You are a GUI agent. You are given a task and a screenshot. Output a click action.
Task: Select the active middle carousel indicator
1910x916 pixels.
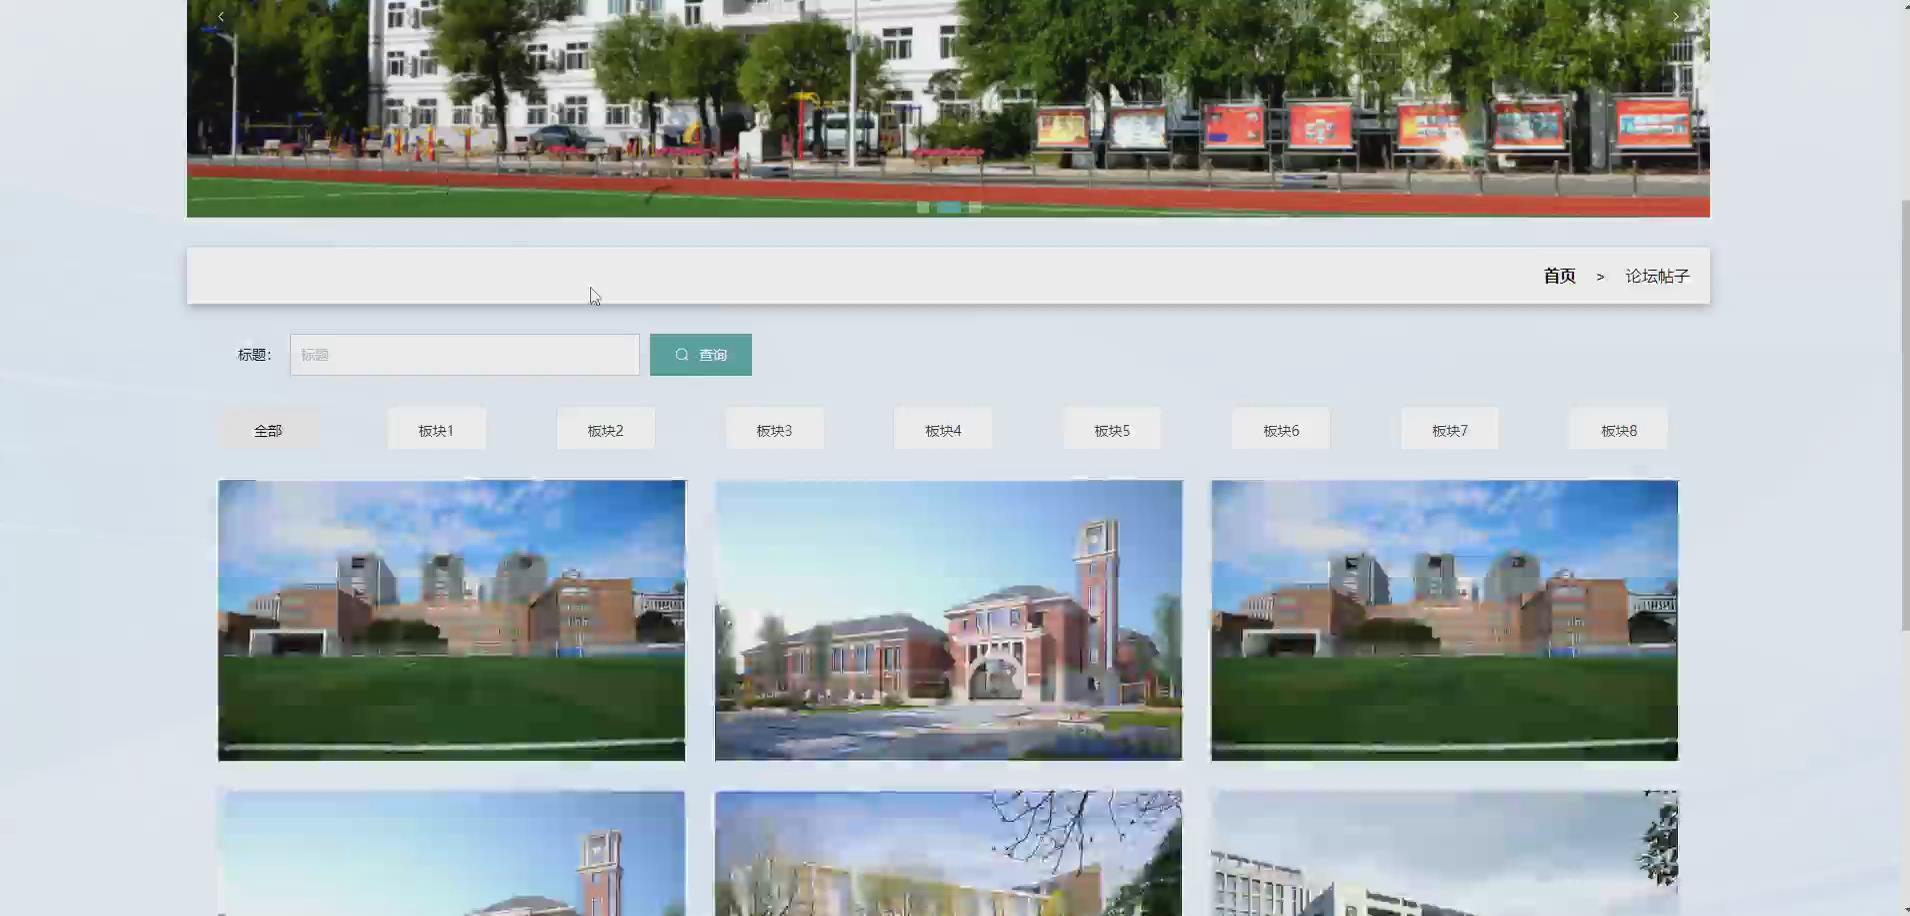[949, 207]
